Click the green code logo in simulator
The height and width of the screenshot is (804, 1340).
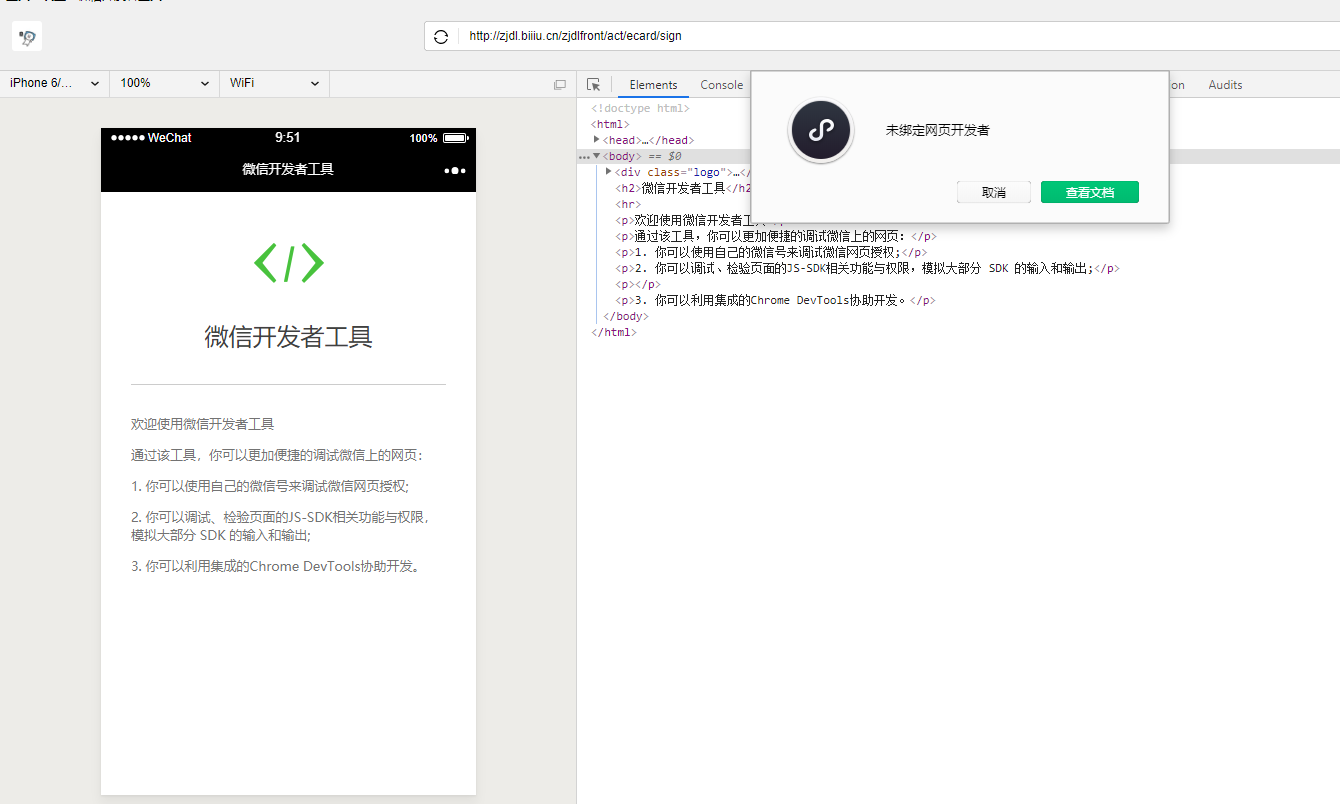pyautogui.click(x=289, y=263)
